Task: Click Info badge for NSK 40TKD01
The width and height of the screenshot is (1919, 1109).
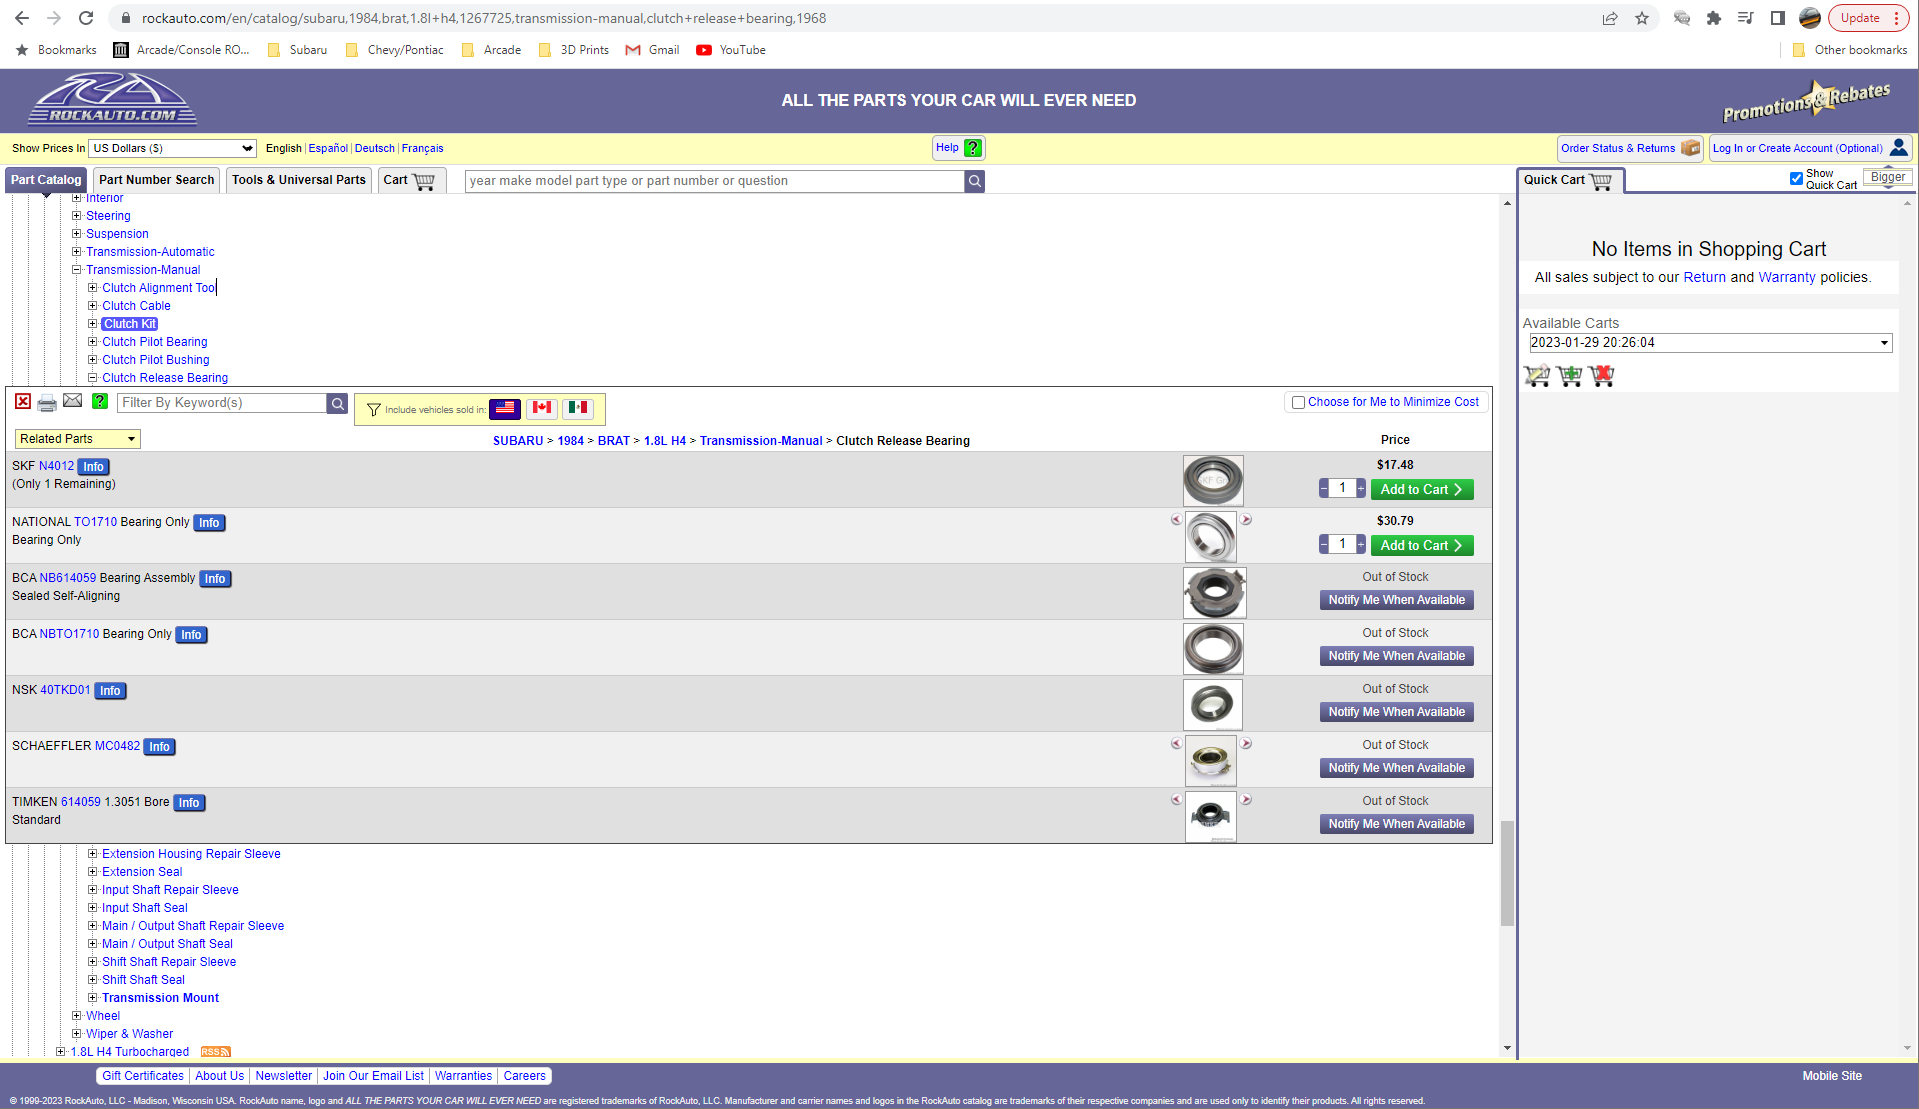Action: 110,691
